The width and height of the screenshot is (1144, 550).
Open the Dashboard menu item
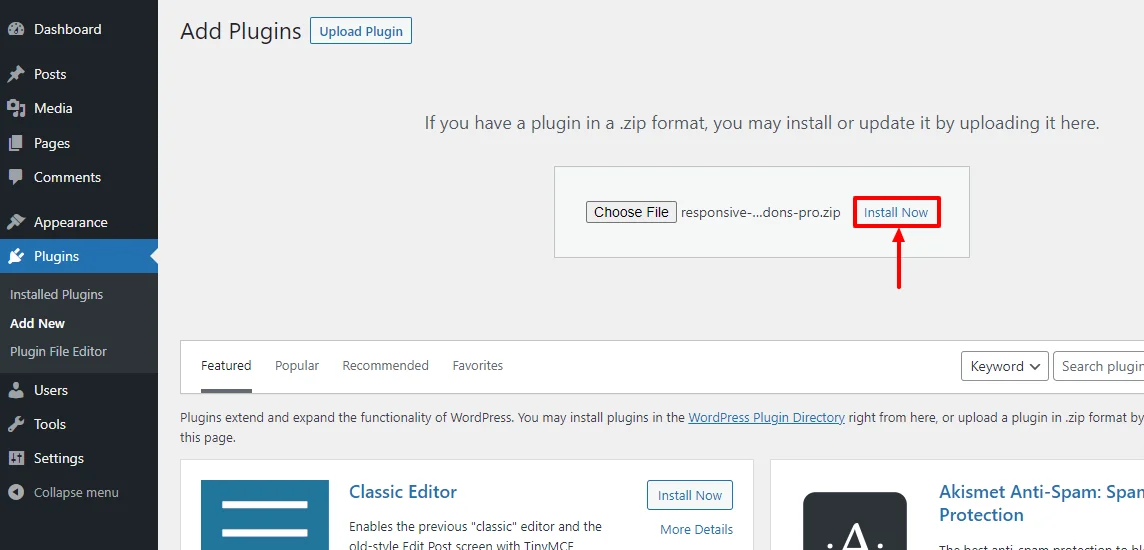(68, 29)
